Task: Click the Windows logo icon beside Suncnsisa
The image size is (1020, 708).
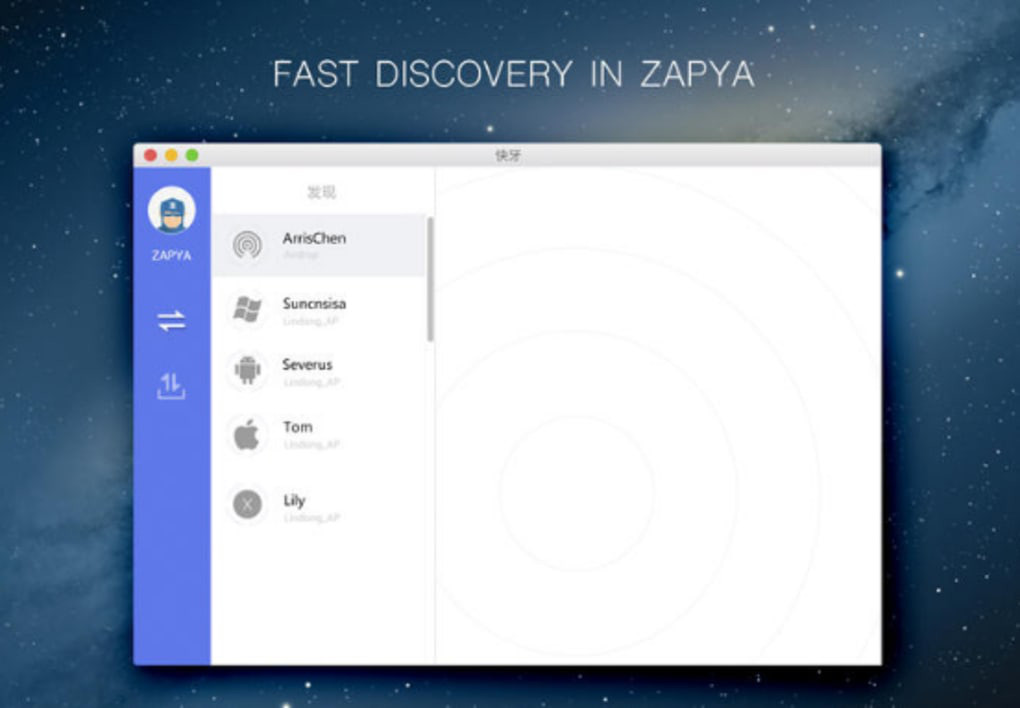Action: [x=247, y=310]
